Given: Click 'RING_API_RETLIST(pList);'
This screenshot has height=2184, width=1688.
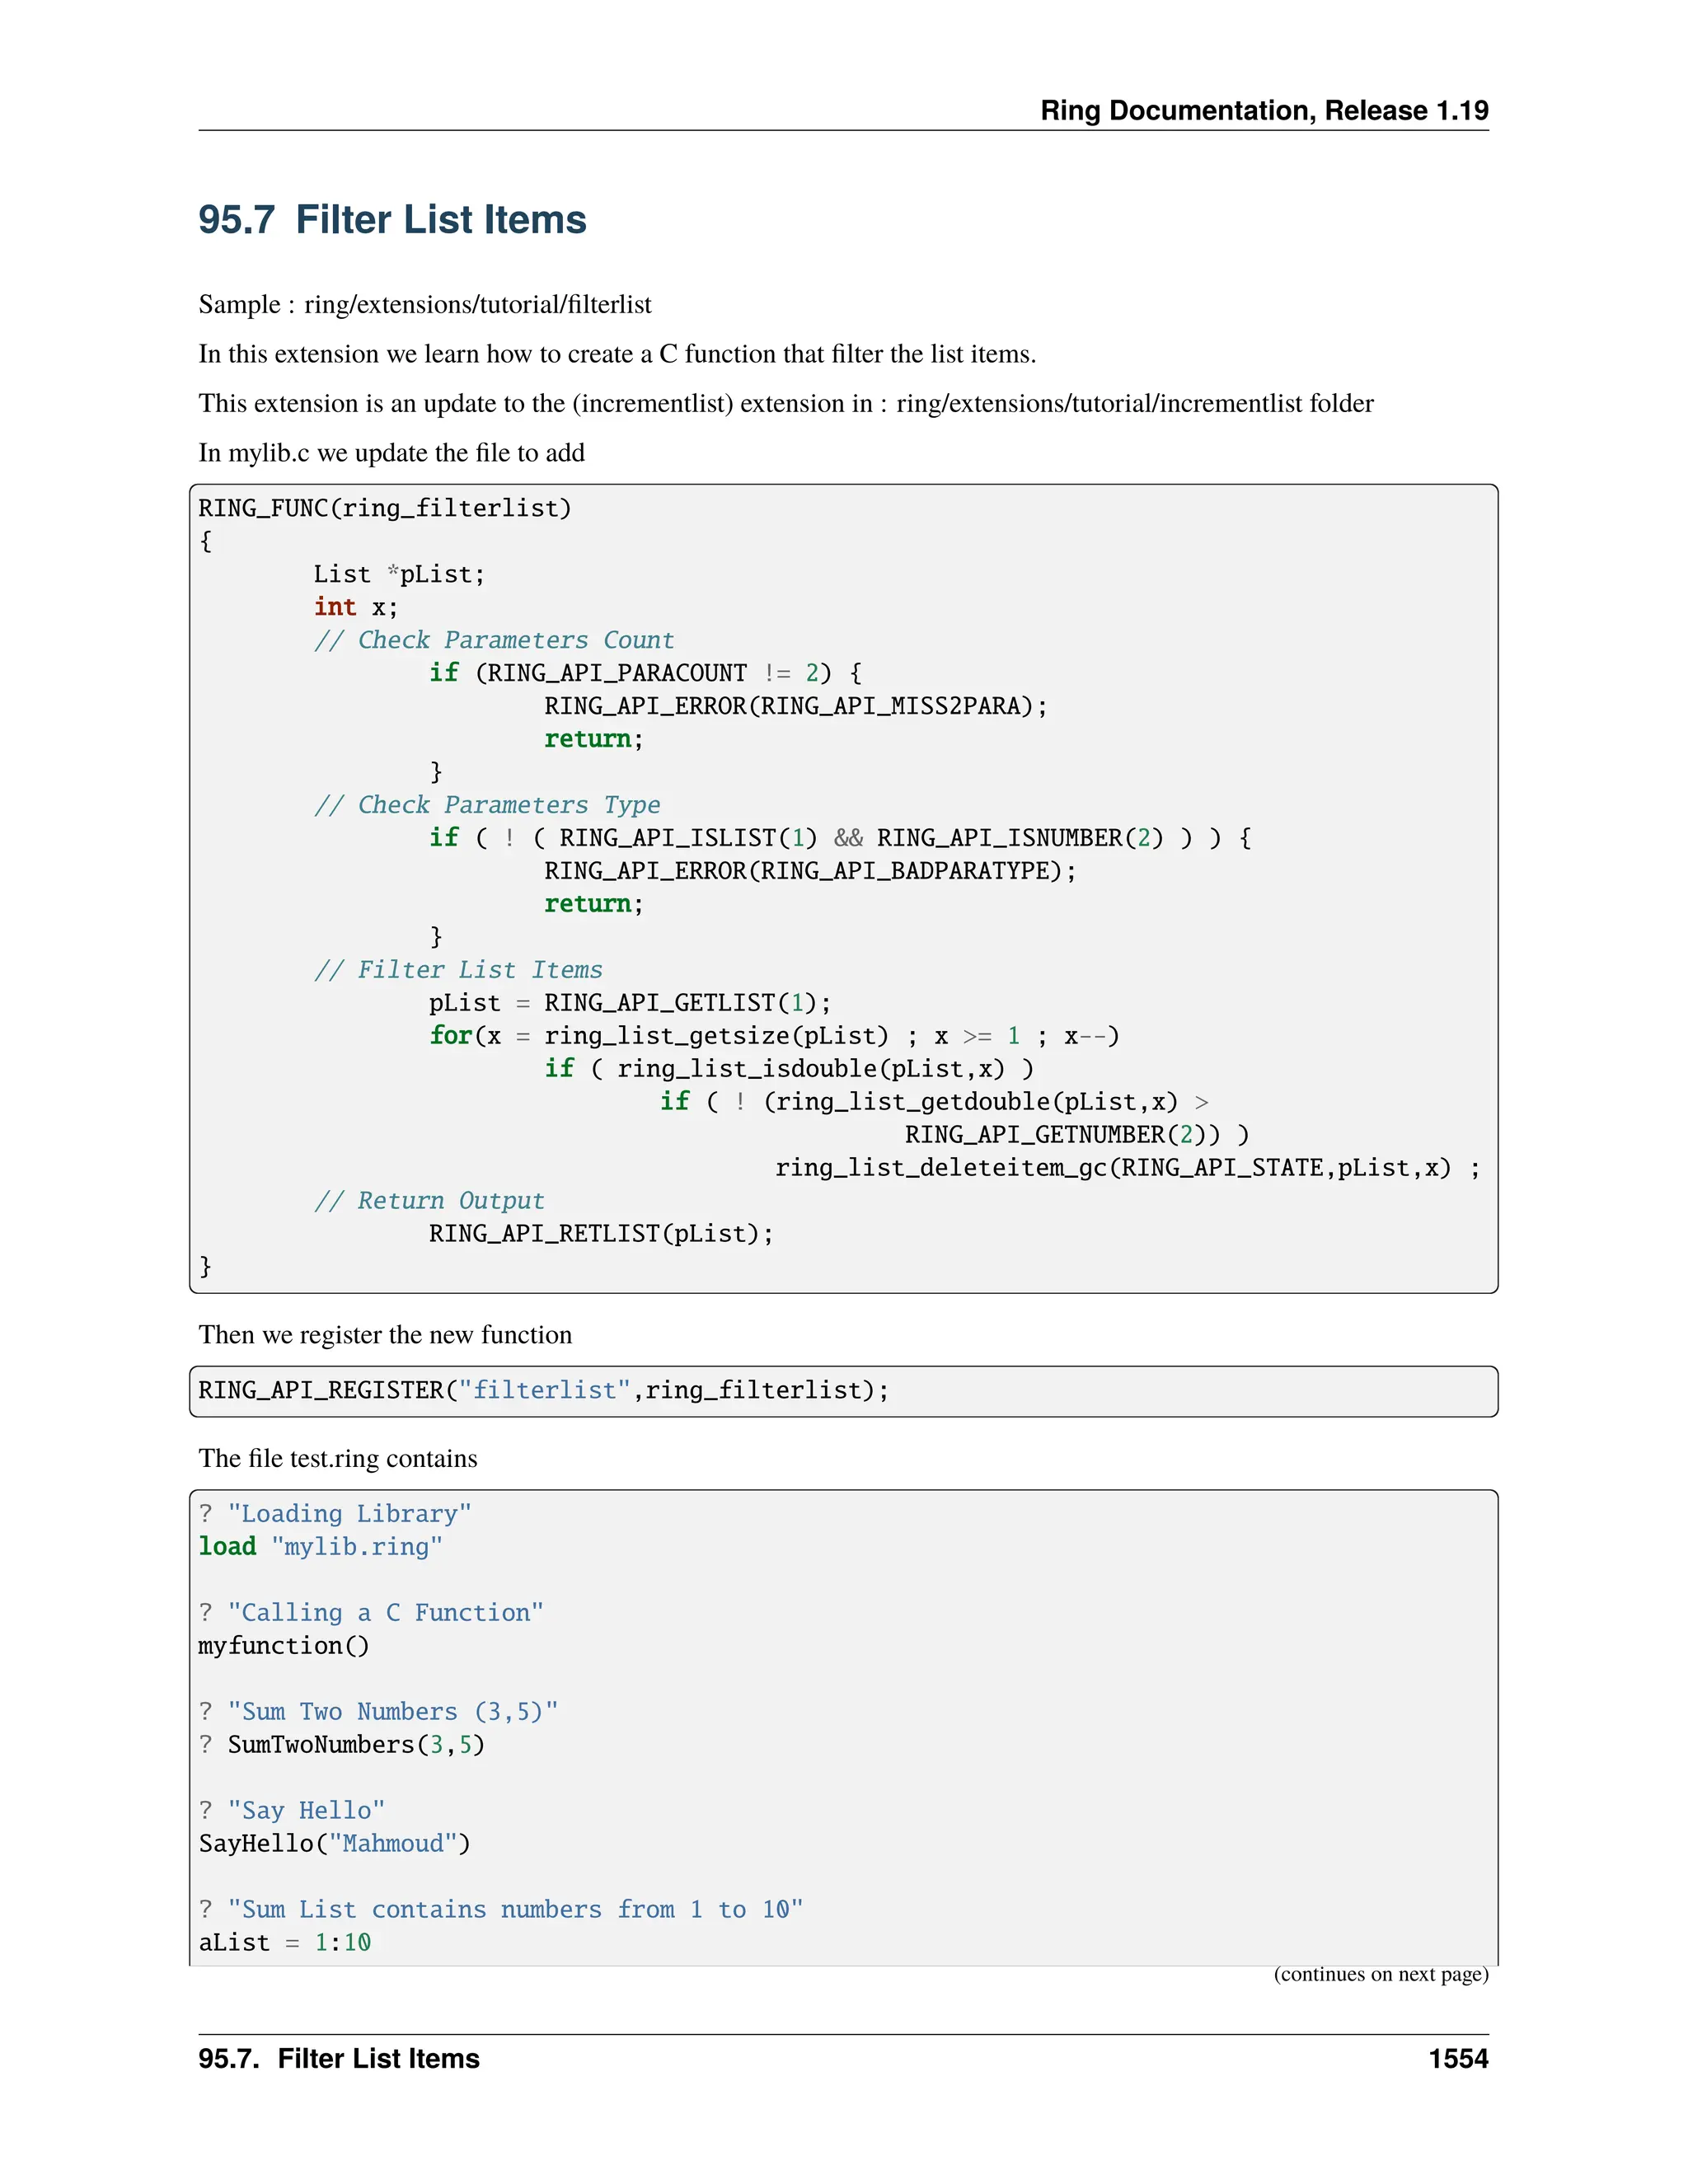Looking at the screenshot, I should [x=602, y=1234].
